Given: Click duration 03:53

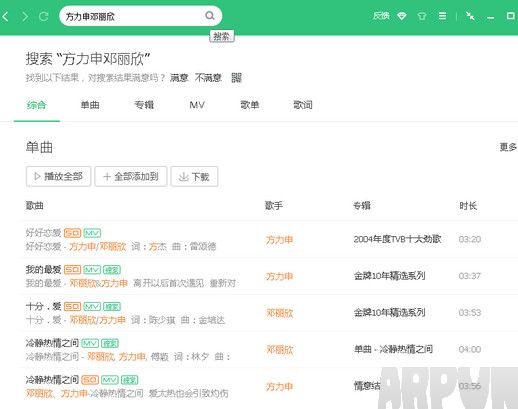Looking at the screenshot, I should [x=470, y=312].
